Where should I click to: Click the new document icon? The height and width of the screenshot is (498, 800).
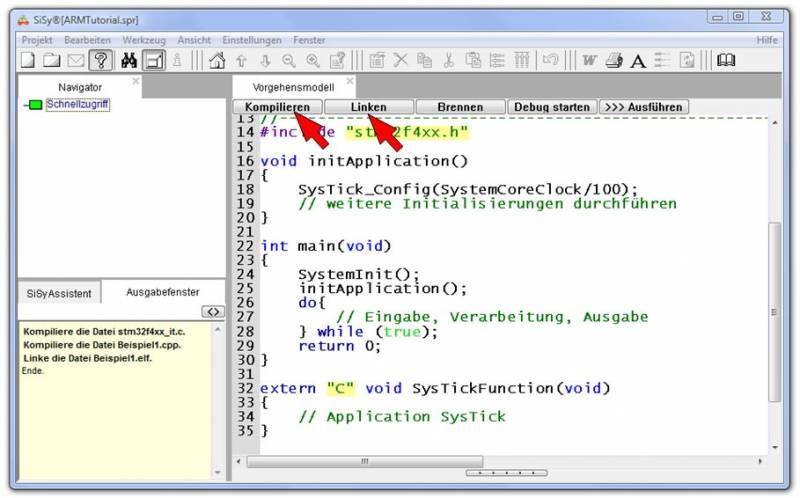28,60
